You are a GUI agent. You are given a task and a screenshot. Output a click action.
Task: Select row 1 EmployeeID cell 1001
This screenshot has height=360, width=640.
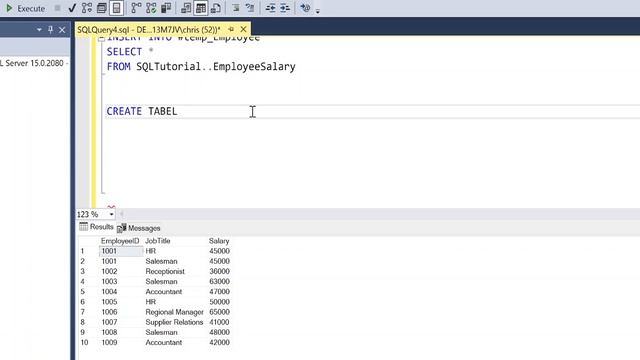pyautogui.click(x=121, y=251)
